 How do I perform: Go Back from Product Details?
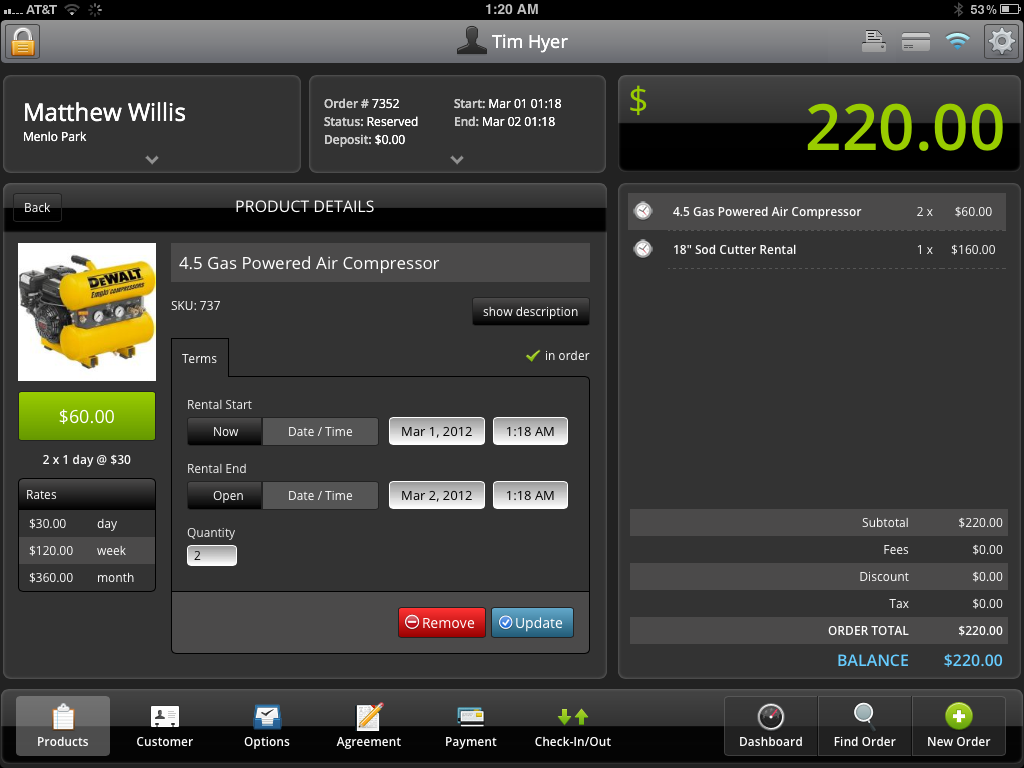click(37, 207)
